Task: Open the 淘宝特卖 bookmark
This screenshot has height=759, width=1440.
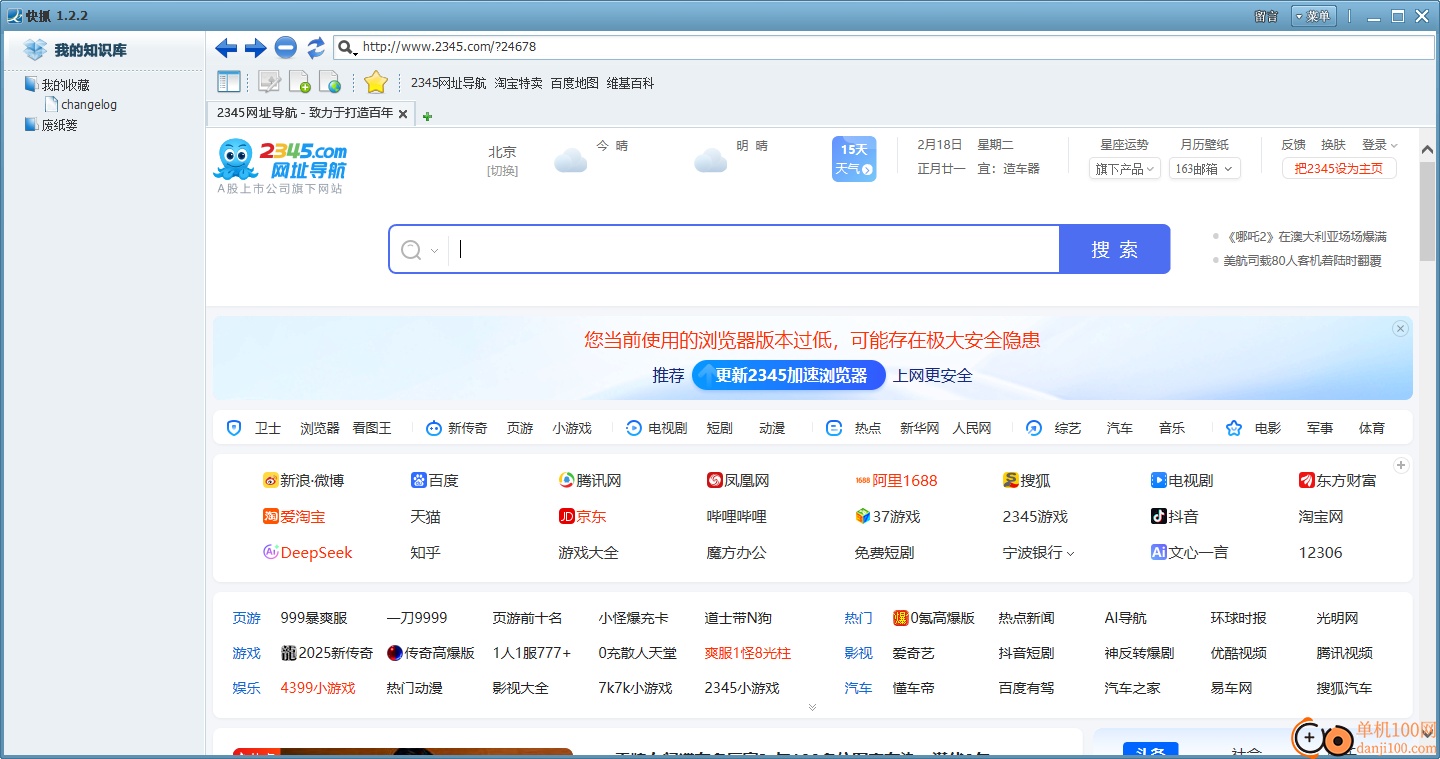Action: click(x=518, y=83)
